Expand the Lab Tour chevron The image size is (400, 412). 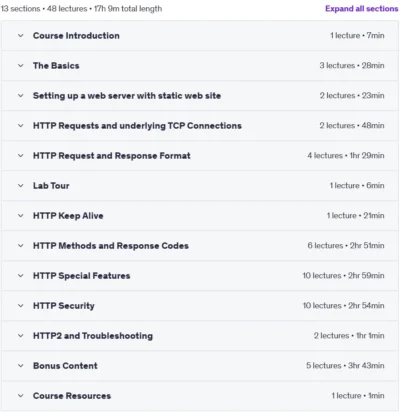click(x=21, y=185)
